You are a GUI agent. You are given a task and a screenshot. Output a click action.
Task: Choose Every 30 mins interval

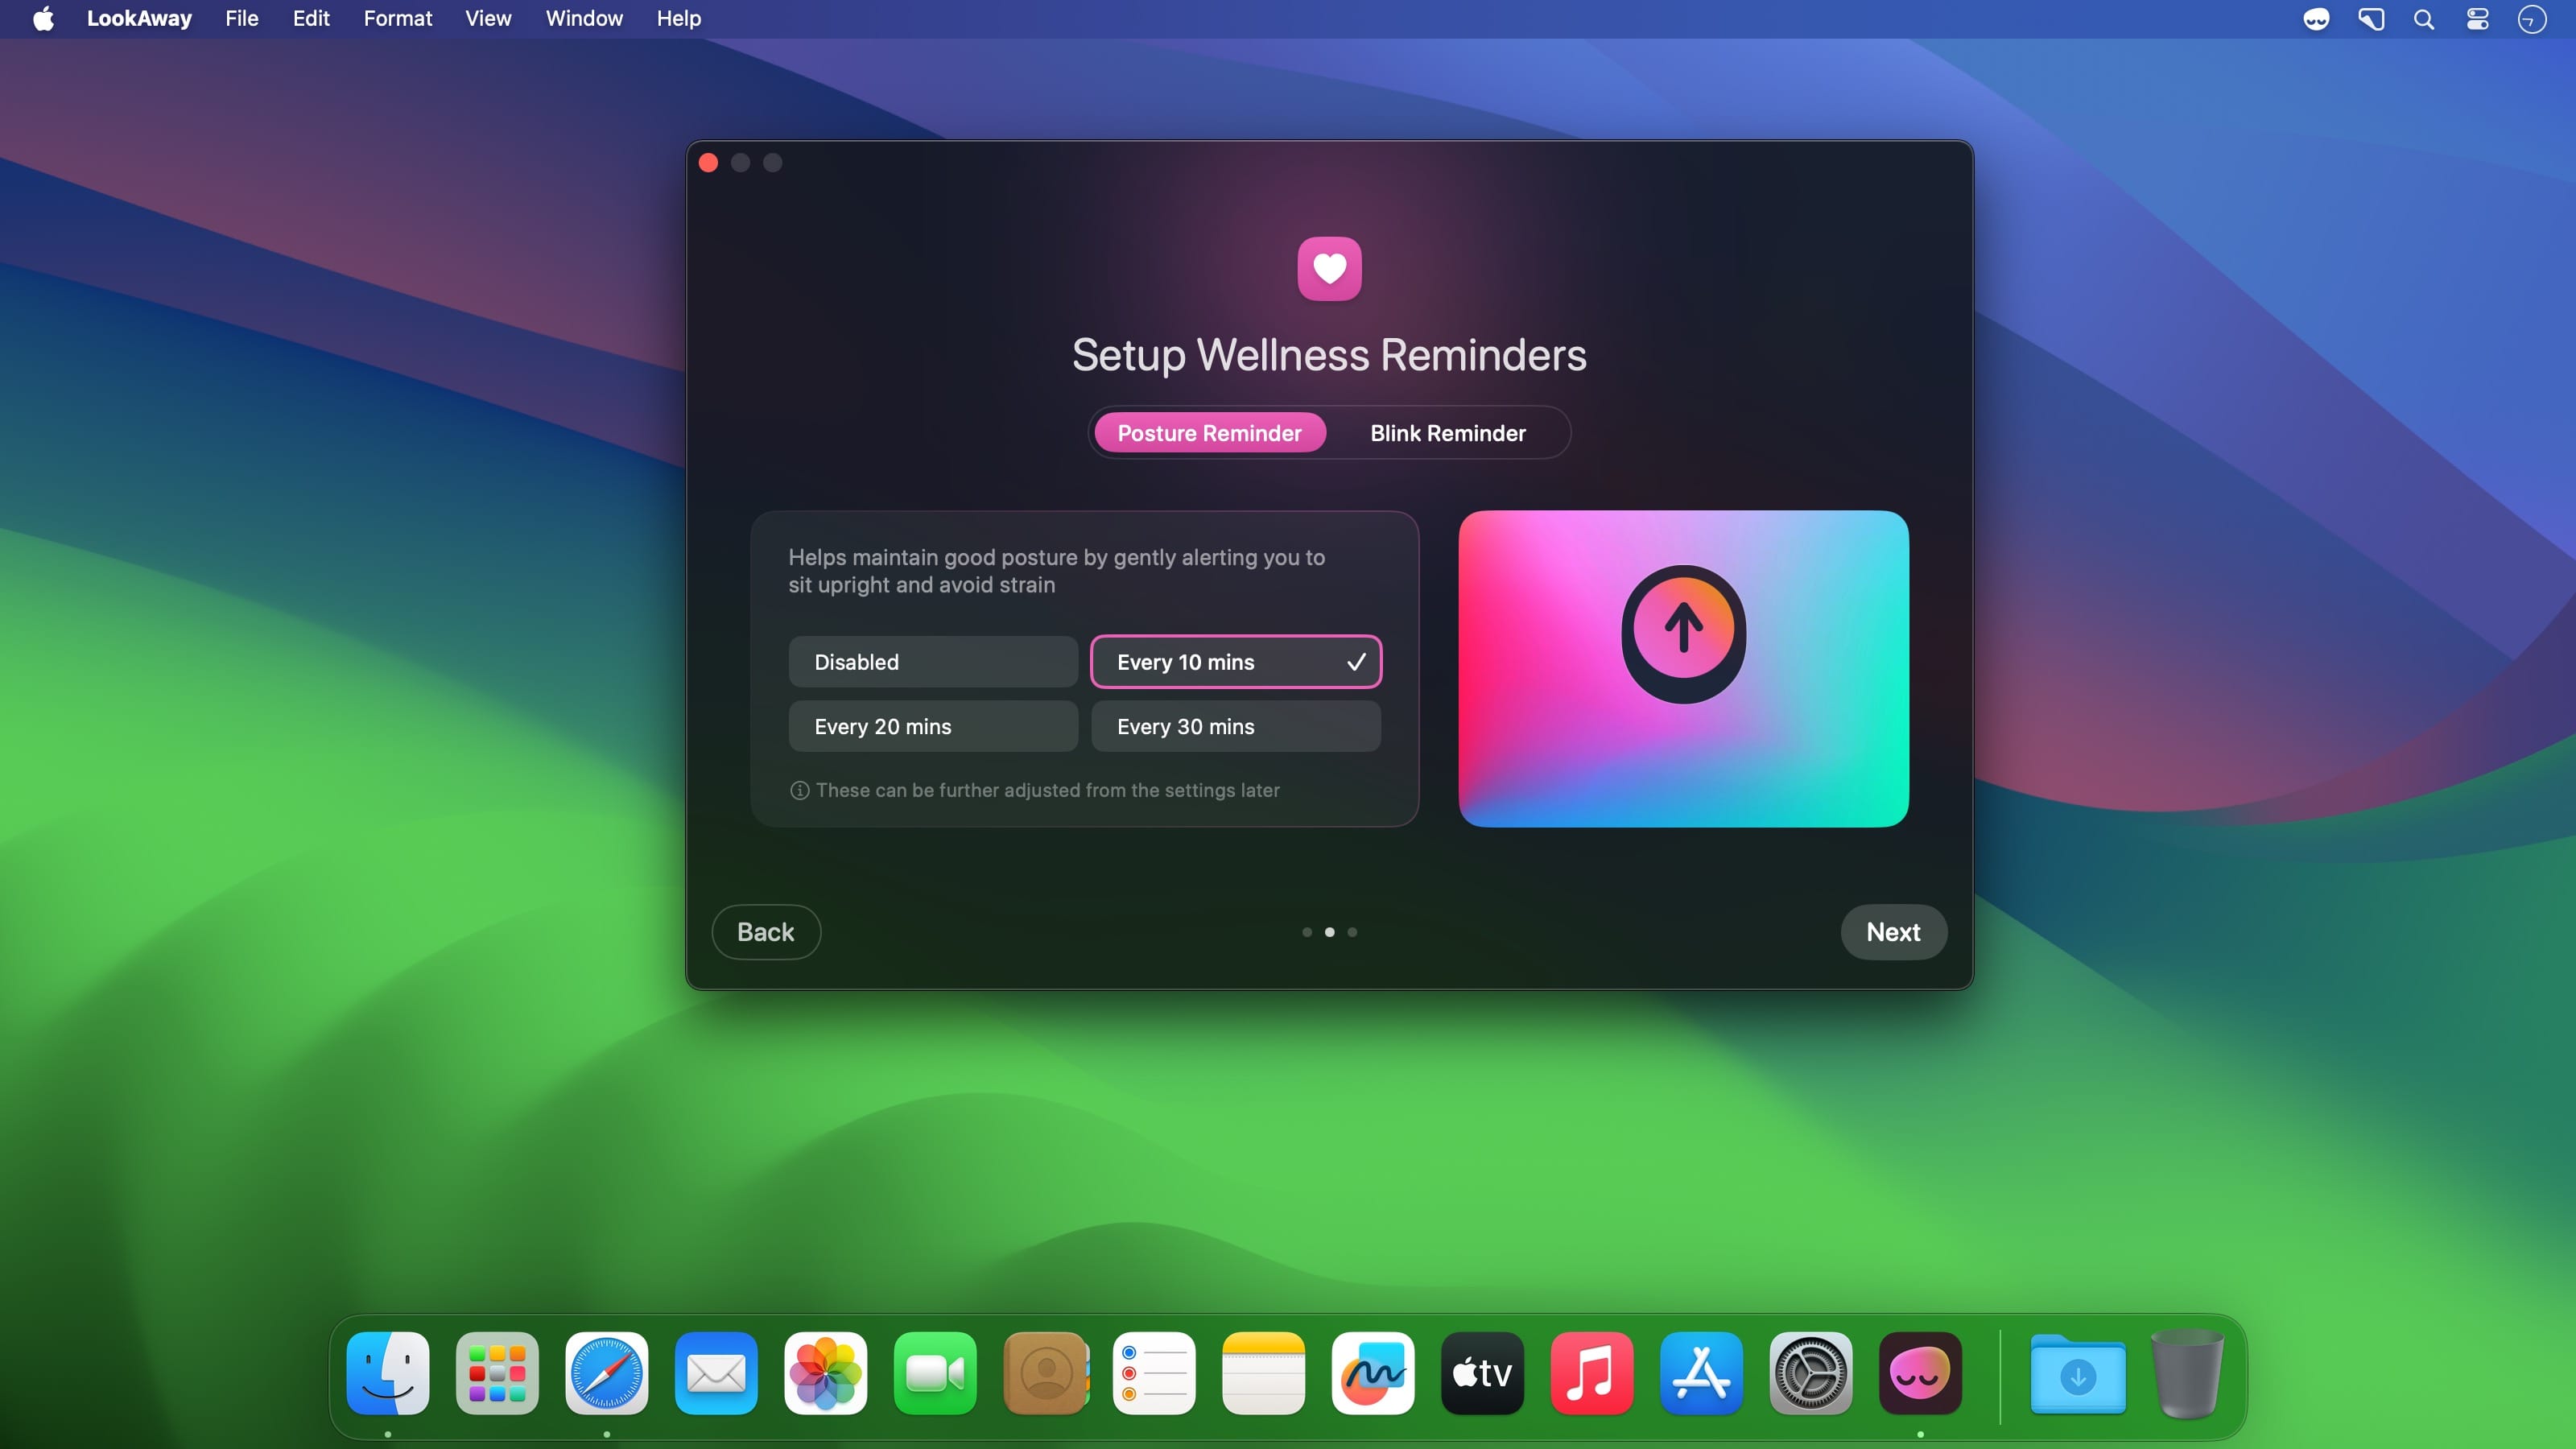1235,726
